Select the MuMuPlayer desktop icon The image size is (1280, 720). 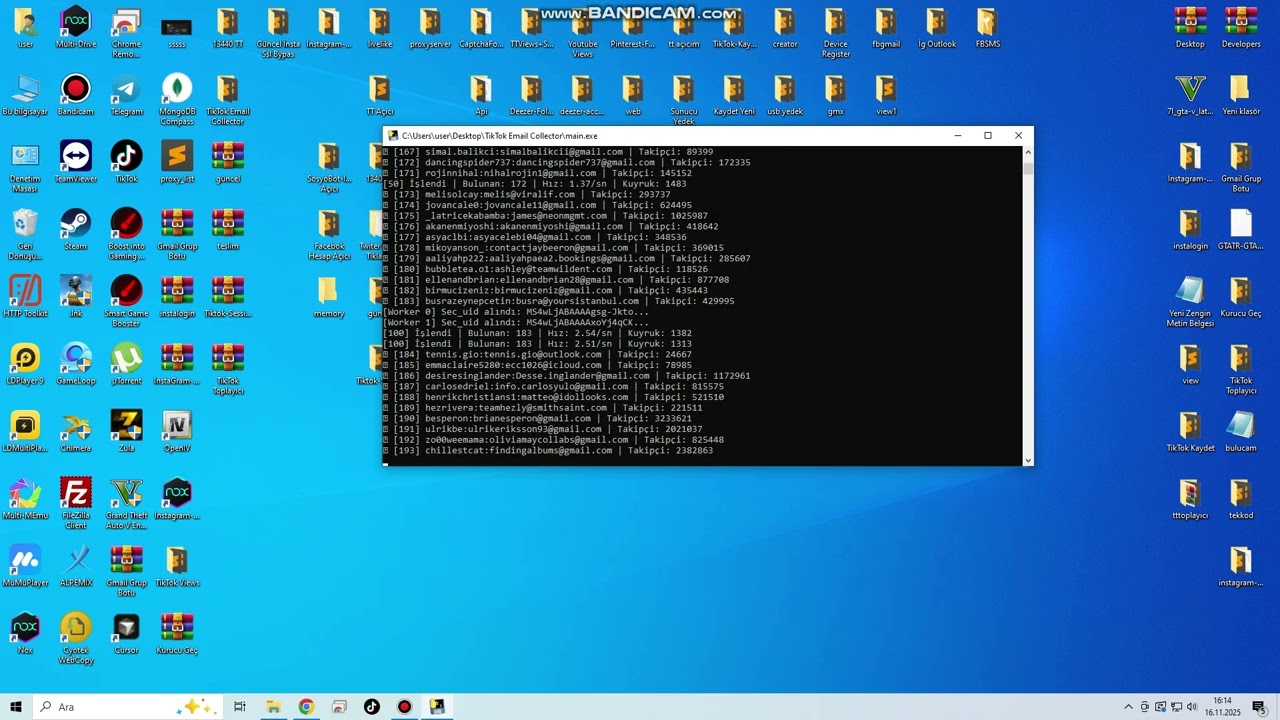(x=25, y=566)
